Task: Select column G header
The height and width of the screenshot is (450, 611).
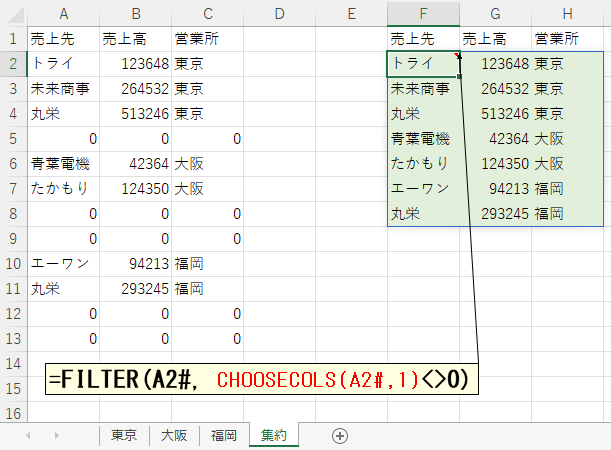Action: coord(495,14)
